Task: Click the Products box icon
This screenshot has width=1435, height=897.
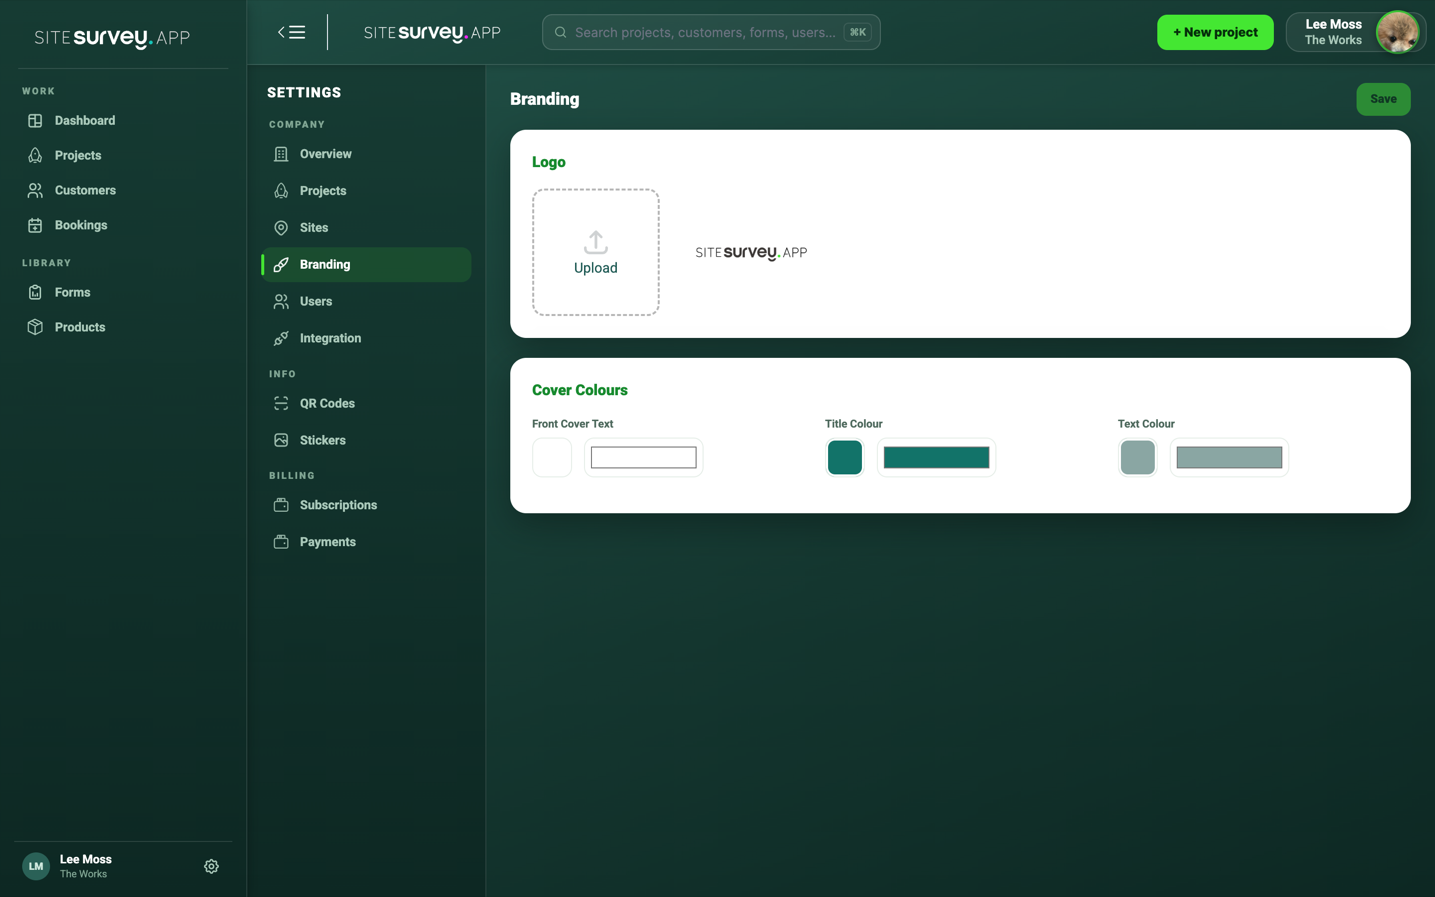Action: (35, 328)
